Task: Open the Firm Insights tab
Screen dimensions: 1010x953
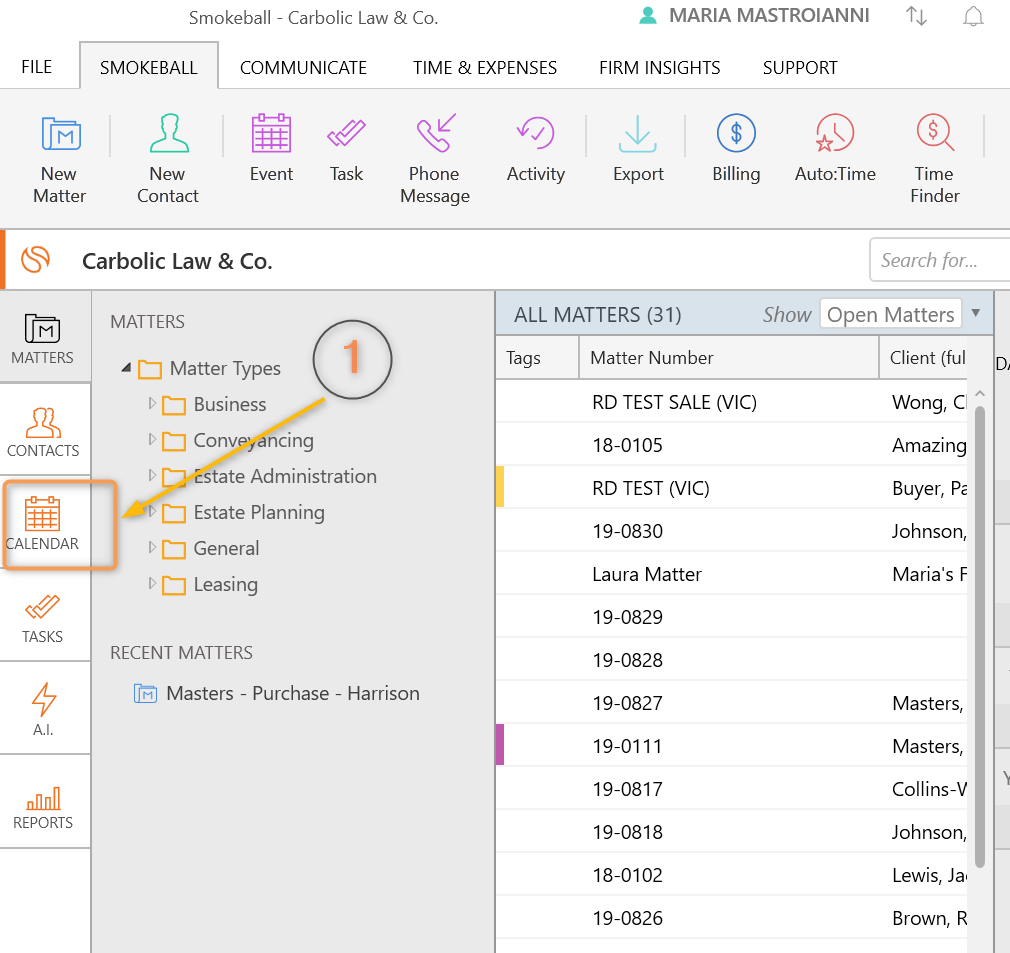Action: 659,68
